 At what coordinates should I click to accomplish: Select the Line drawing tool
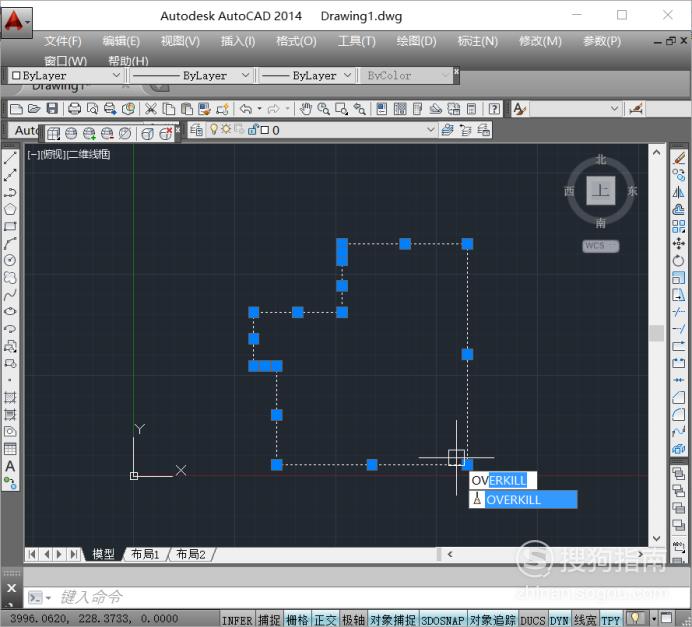10,158
